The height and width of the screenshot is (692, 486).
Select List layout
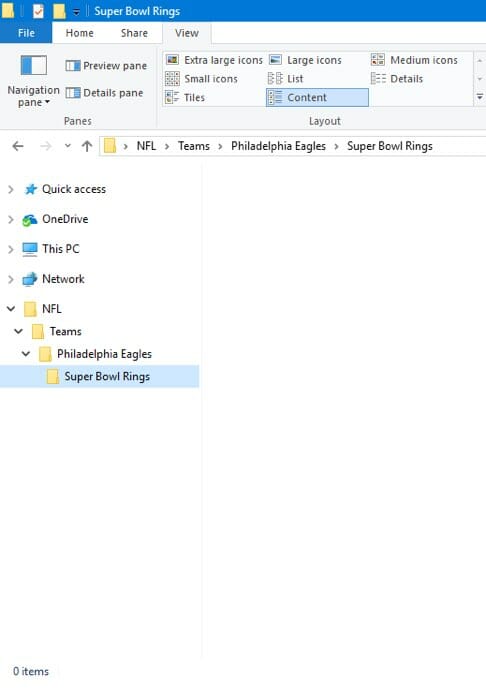point(286,79)
